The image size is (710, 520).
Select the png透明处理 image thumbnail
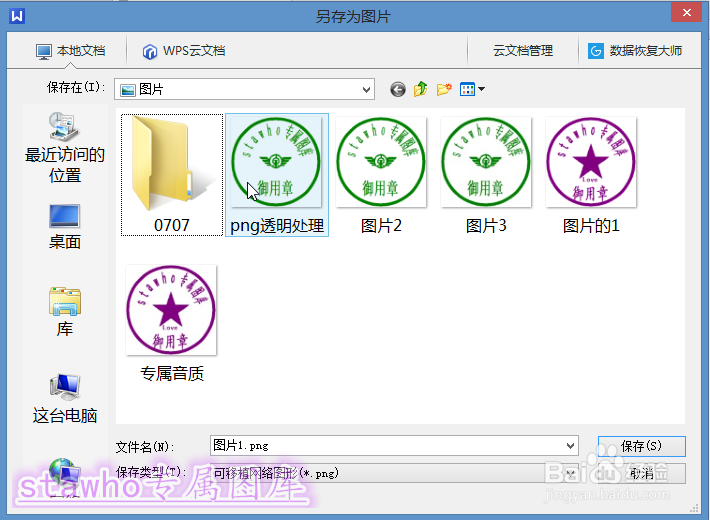[x=277, y=175]
